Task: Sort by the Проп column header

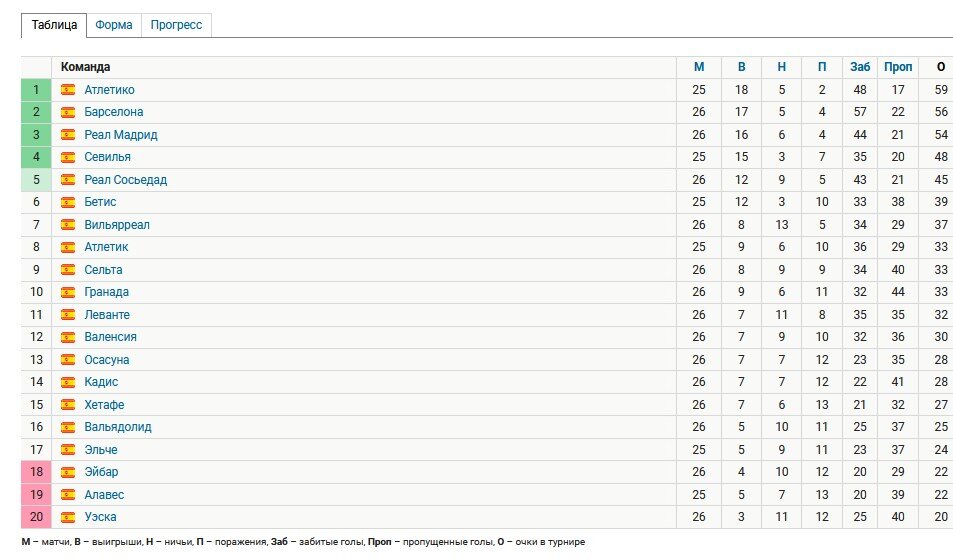Action: point(898,67)
